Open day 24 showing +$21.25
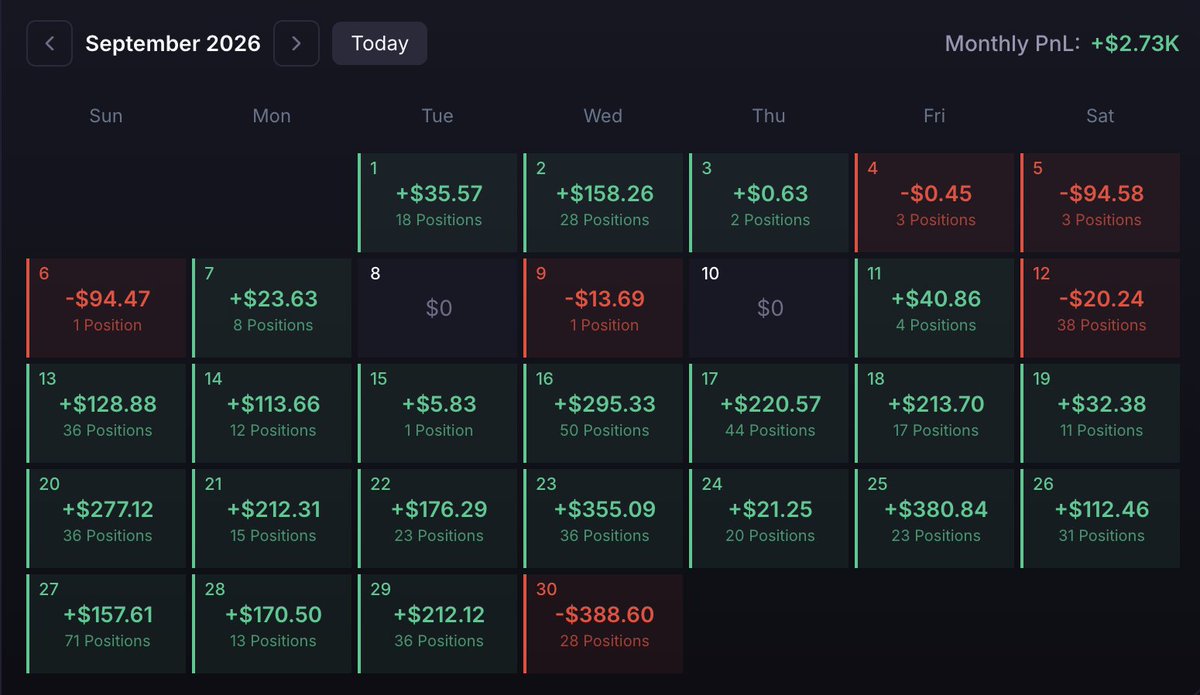Screen dimensions: 1200x695 [x=769, y=518]
